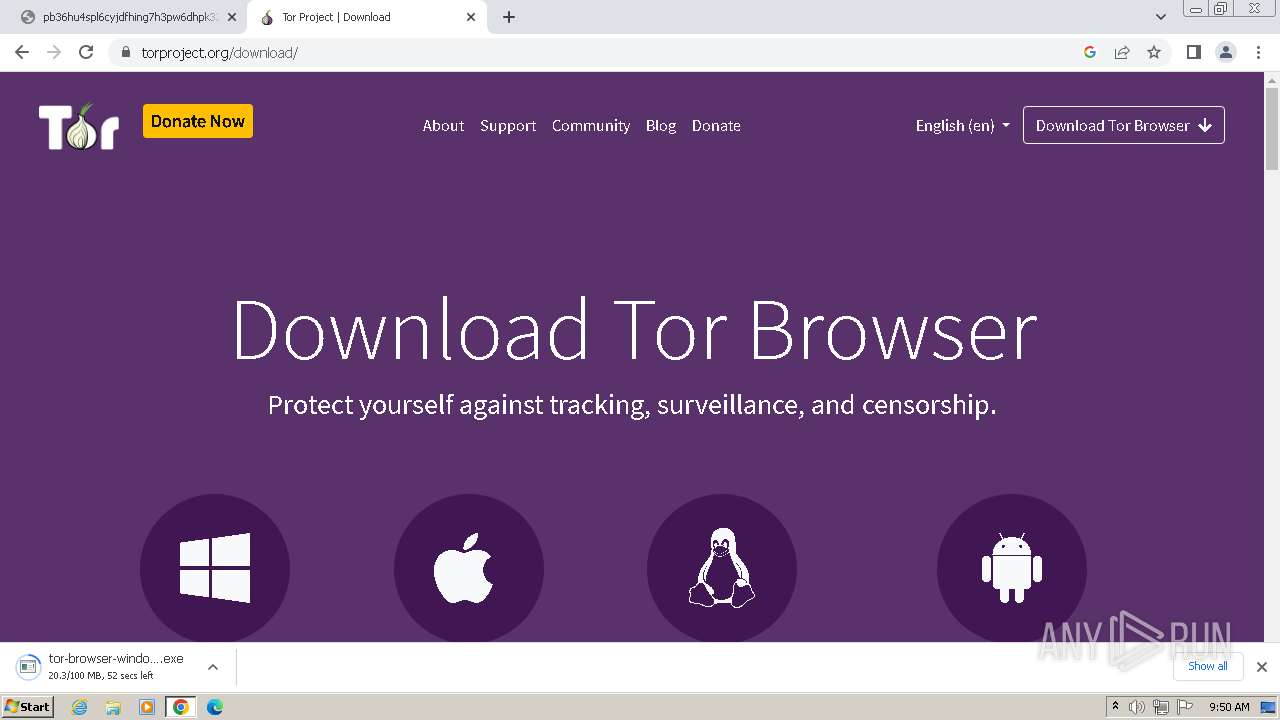View site security lock information
Viewport: 1280px width, 720px height.
[125, 53]
